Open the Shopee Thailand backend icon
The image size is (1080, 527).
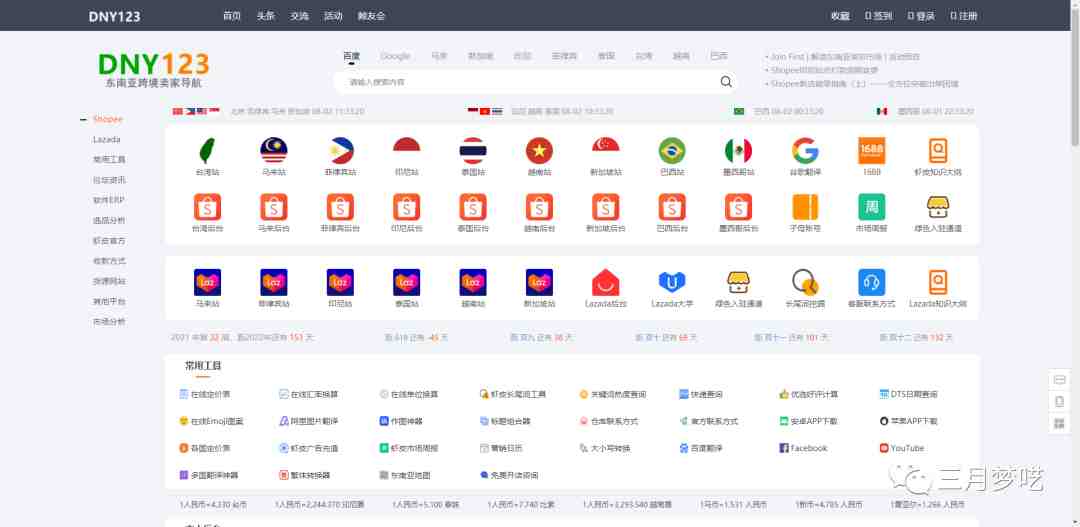tap(472, 207)
